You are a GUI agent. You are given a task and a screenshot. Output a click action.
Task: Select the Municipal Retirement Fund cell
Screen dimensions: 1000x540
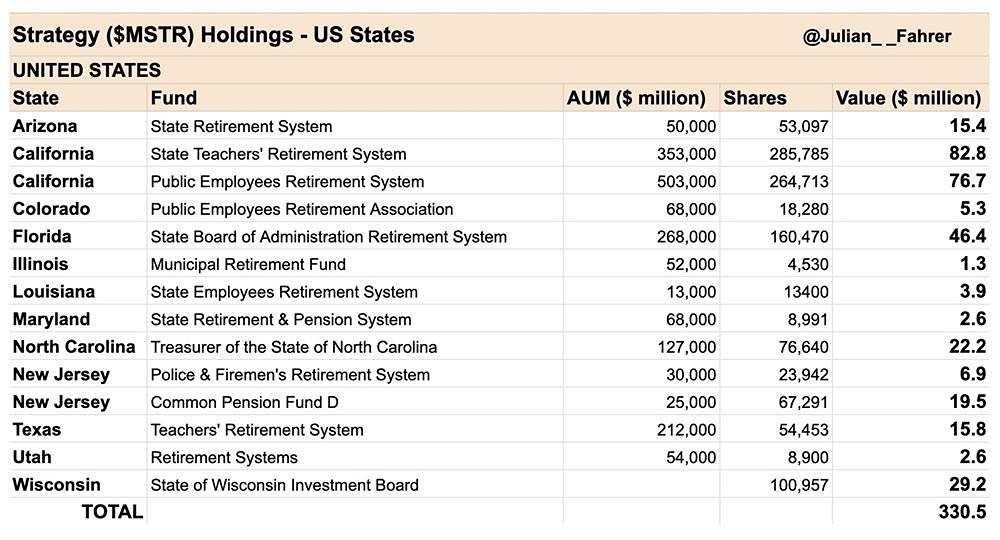(x=248, y=265)
